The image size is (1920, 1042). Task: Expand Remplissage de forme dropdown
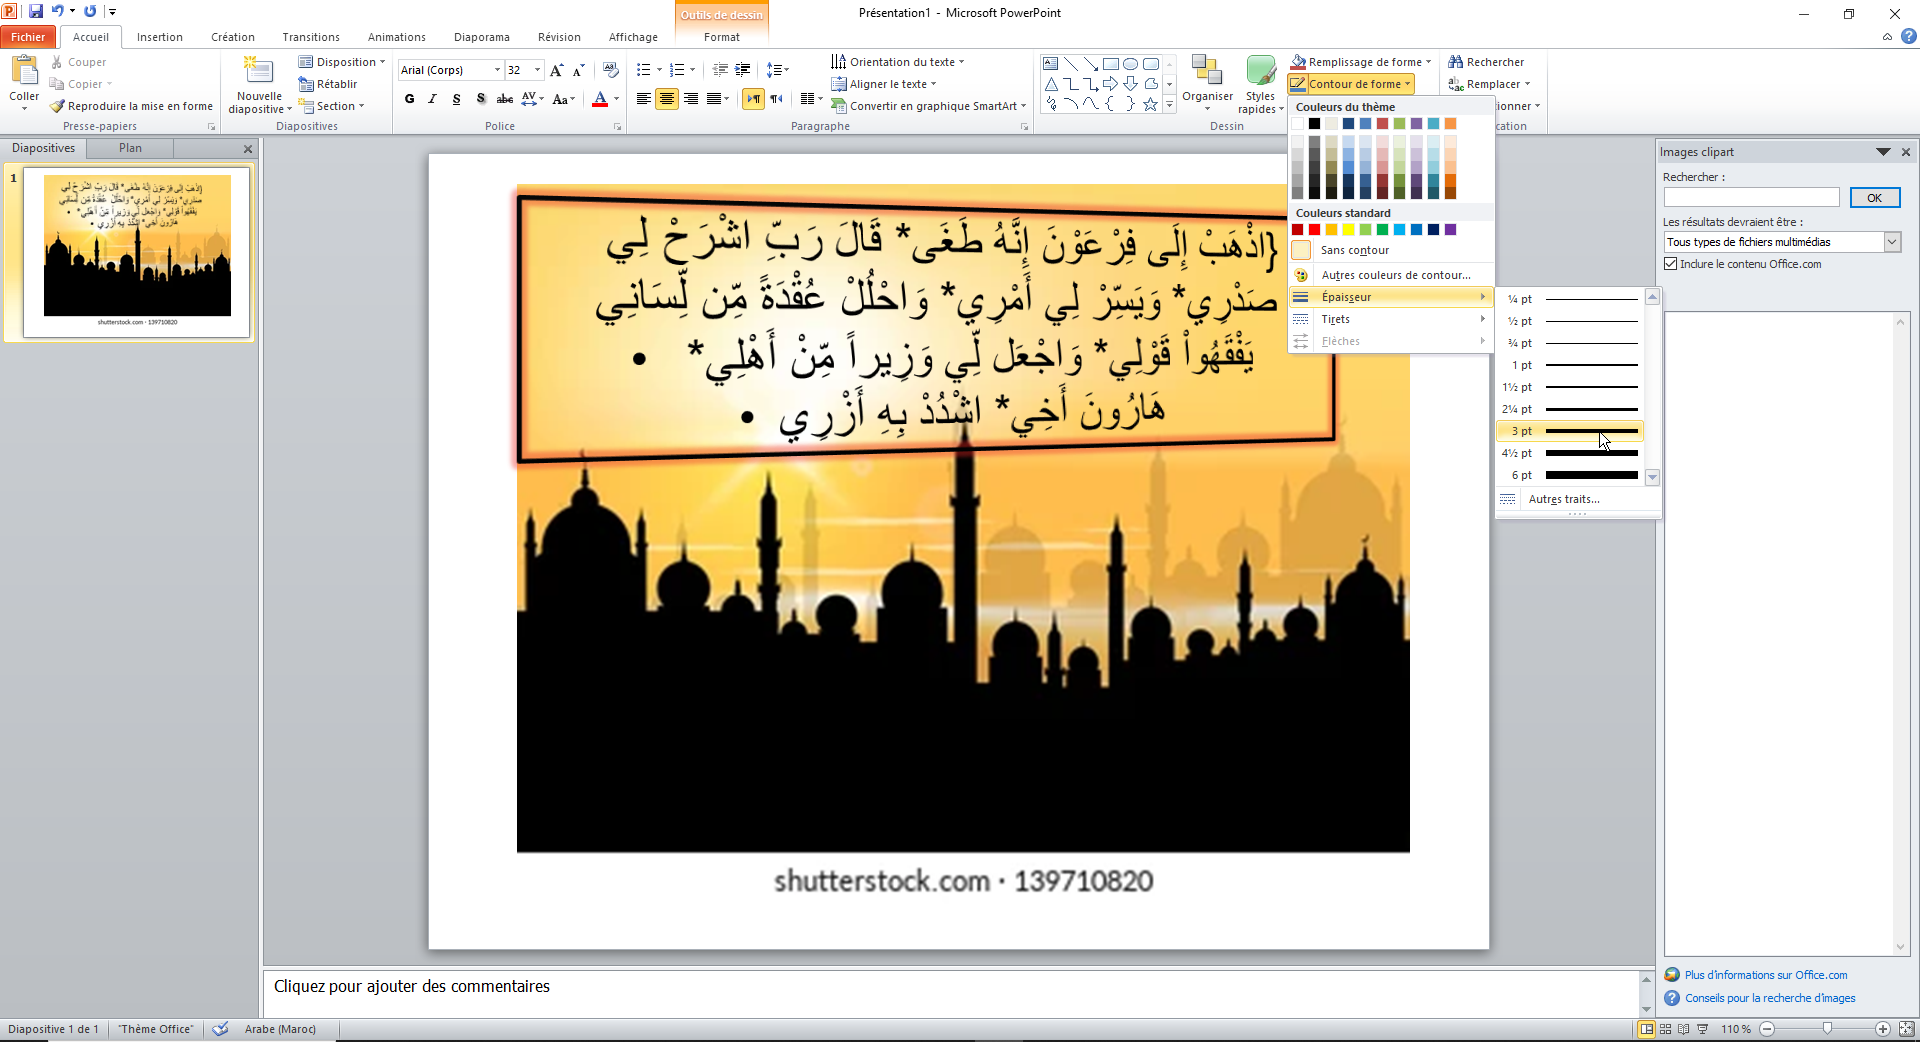1429,62
